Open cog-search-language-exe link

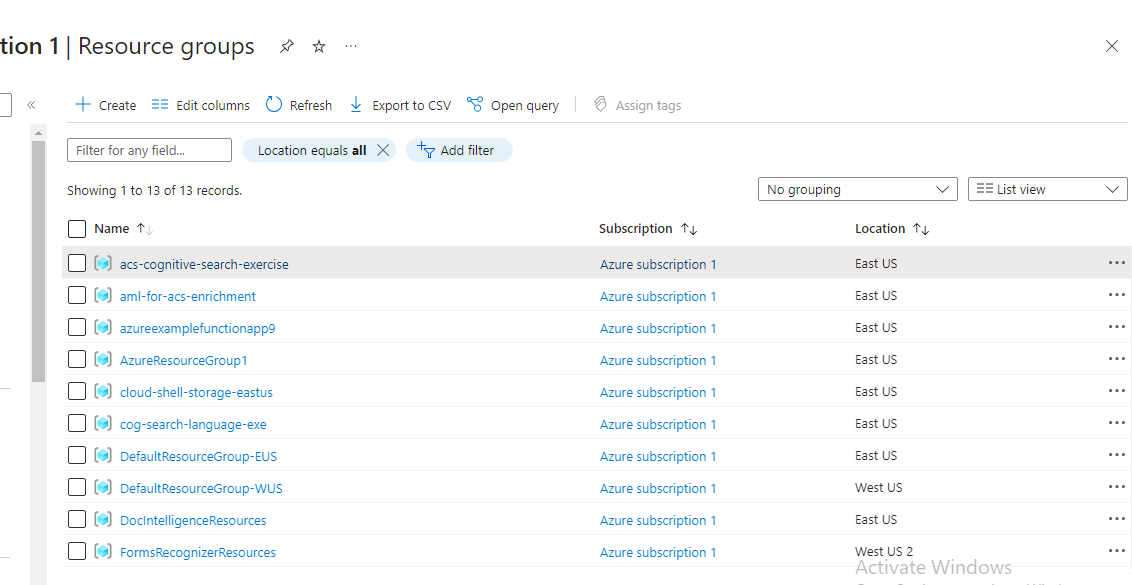click(193, 424)
